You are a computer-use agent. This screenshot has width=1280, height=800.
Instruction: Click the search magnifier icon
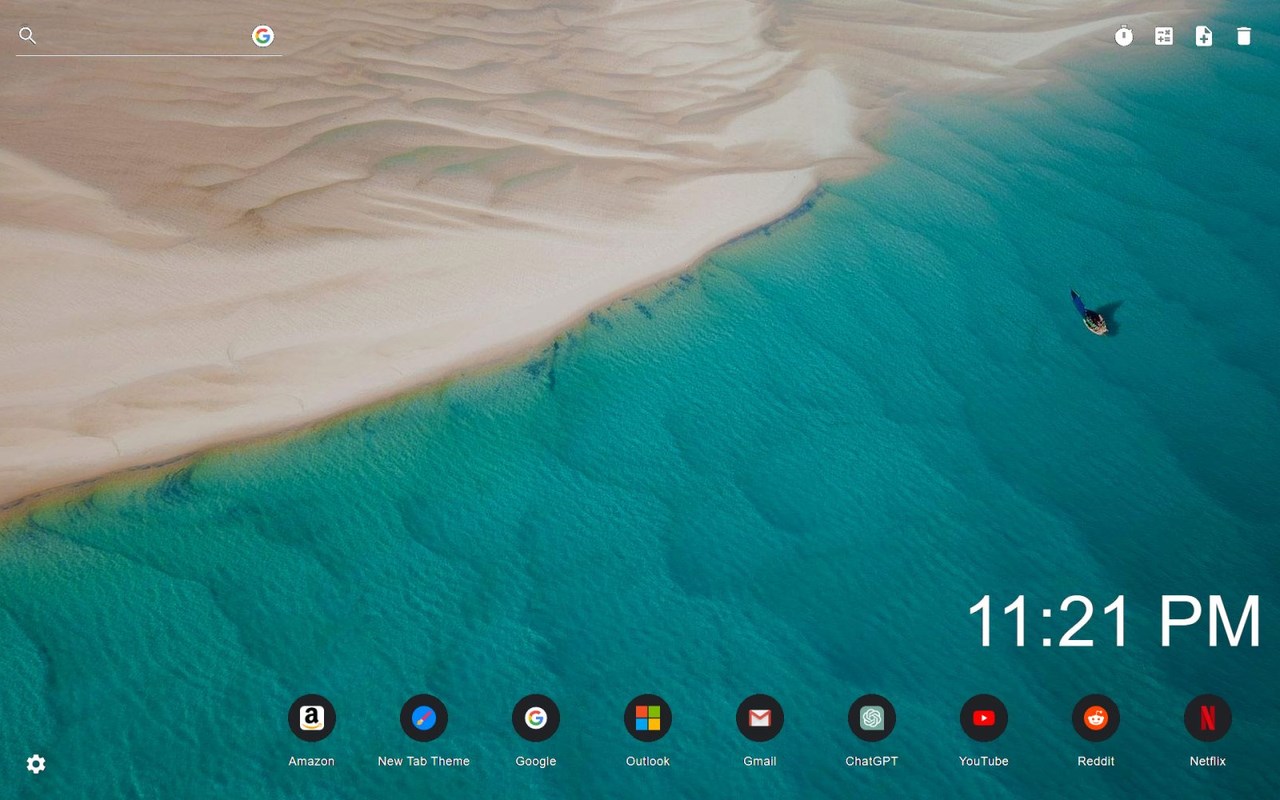[27, 36]
